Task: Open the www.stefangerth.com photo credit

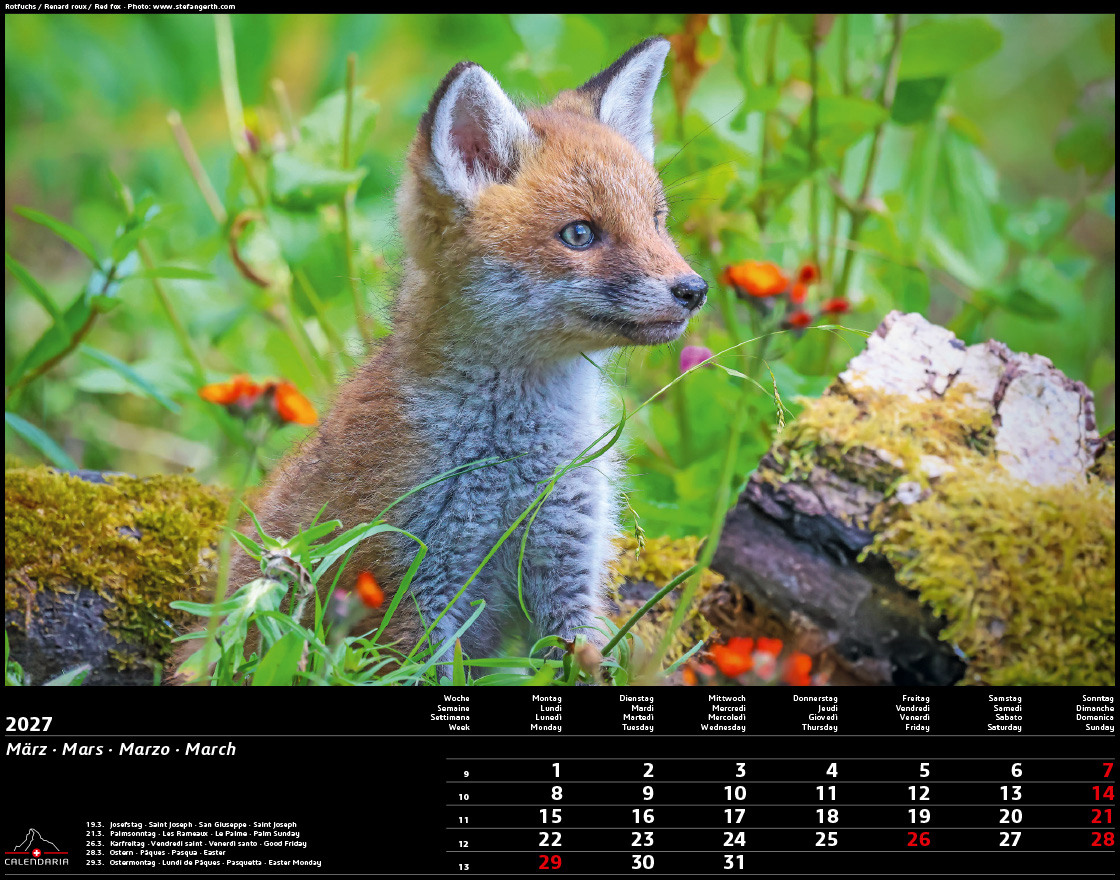Action: [x=194, y=6]
